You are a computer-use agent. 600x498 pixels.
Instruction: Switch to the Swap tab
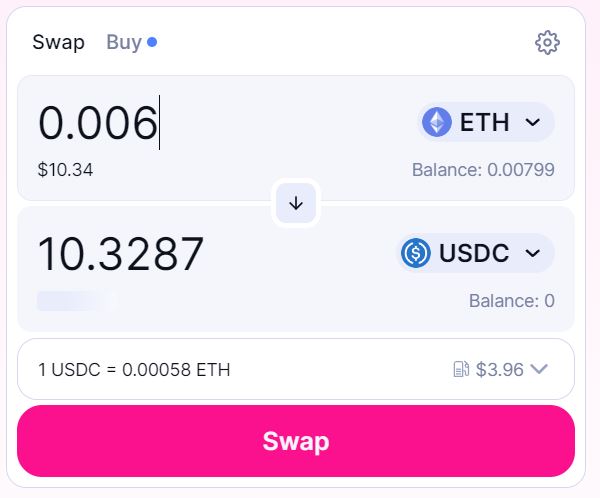pyautogui.click(x=58, y=42)
